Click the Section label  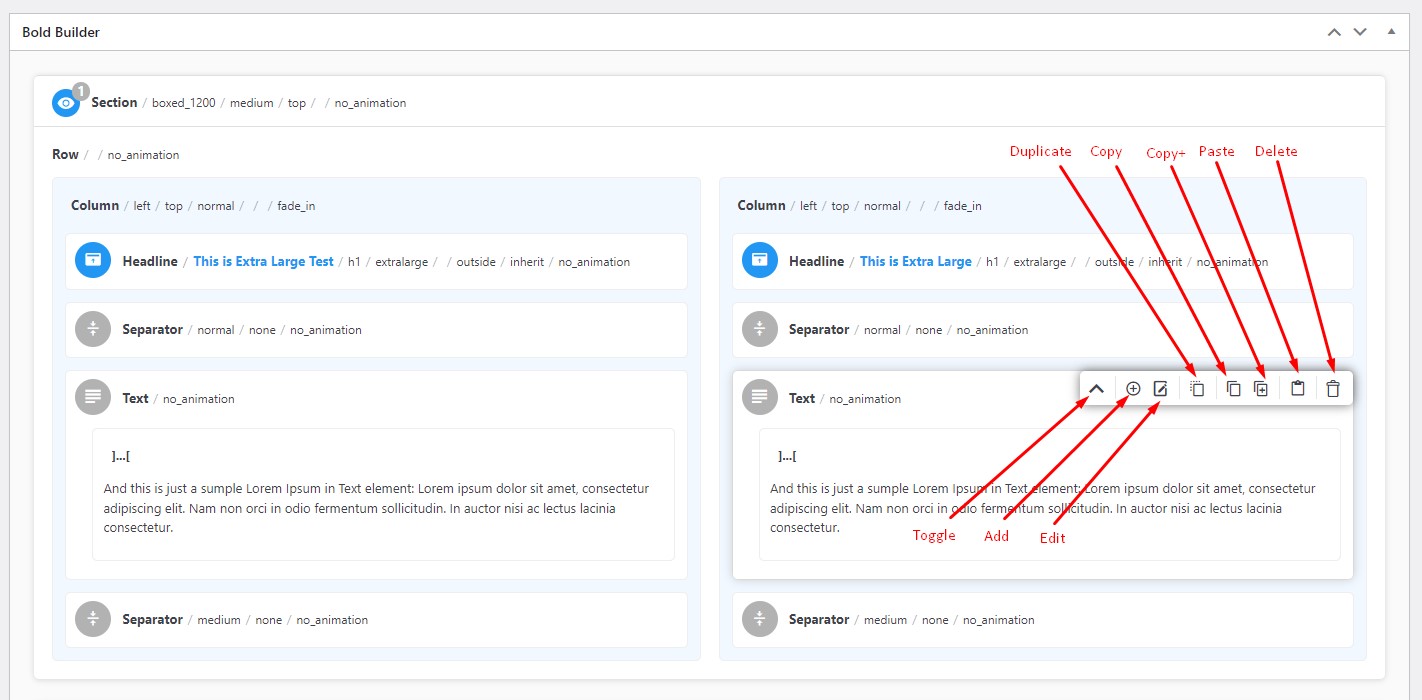(114, 102)
